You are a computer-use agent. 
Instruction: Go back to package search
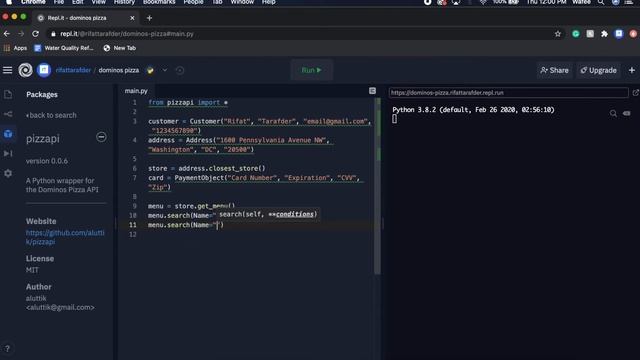click(x=51, y=115)
